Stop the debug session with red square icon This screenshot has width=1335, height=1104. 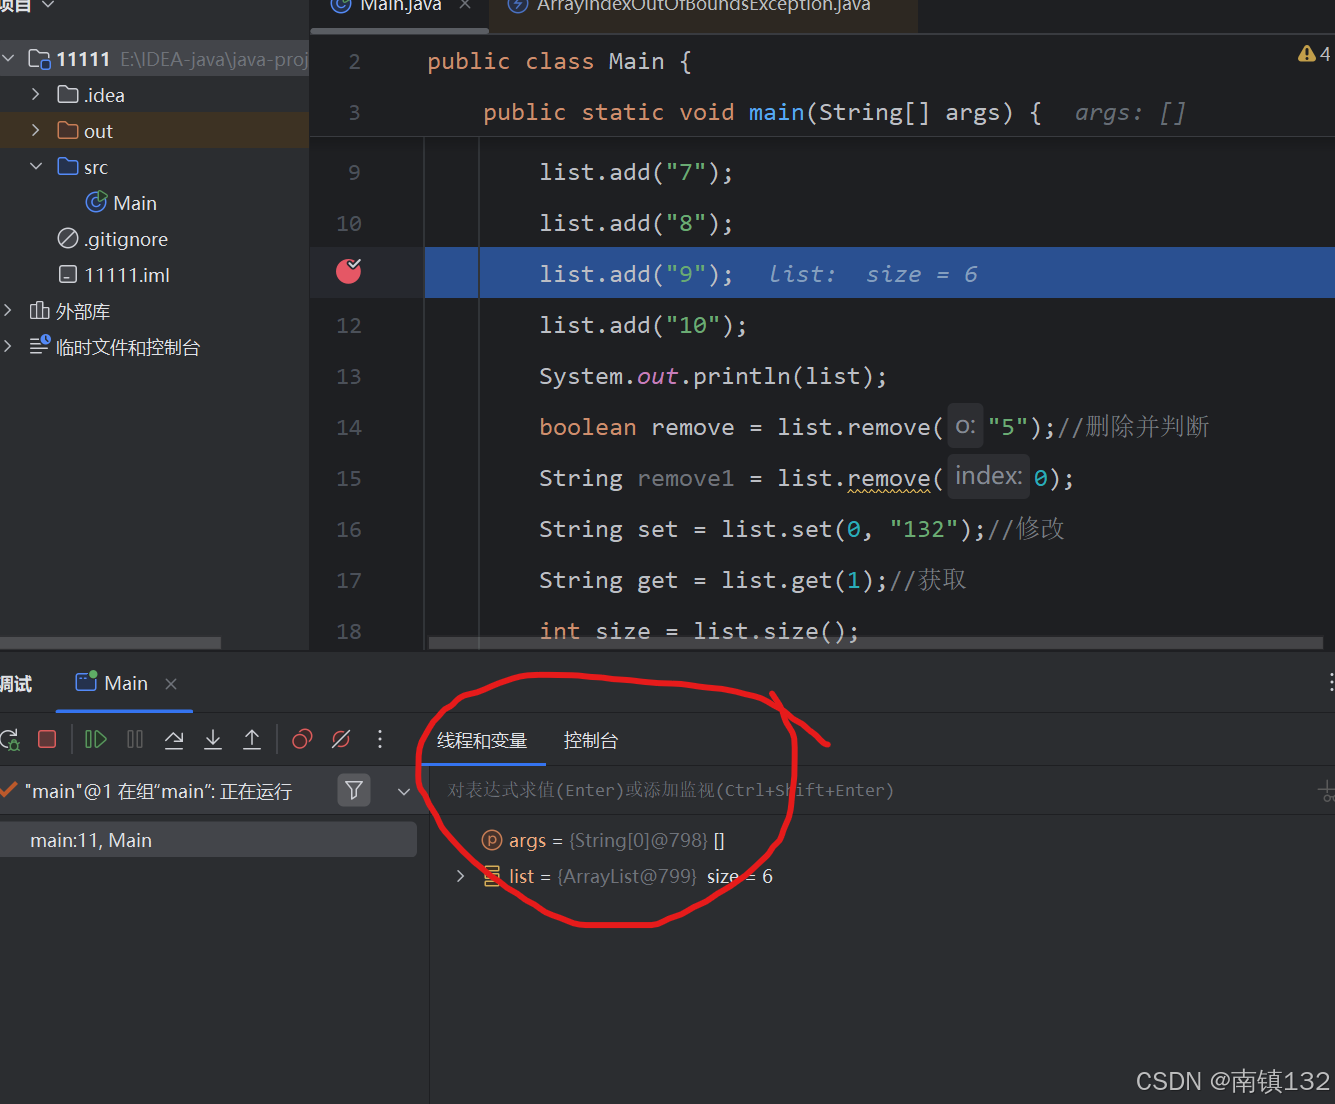point(46,739)
